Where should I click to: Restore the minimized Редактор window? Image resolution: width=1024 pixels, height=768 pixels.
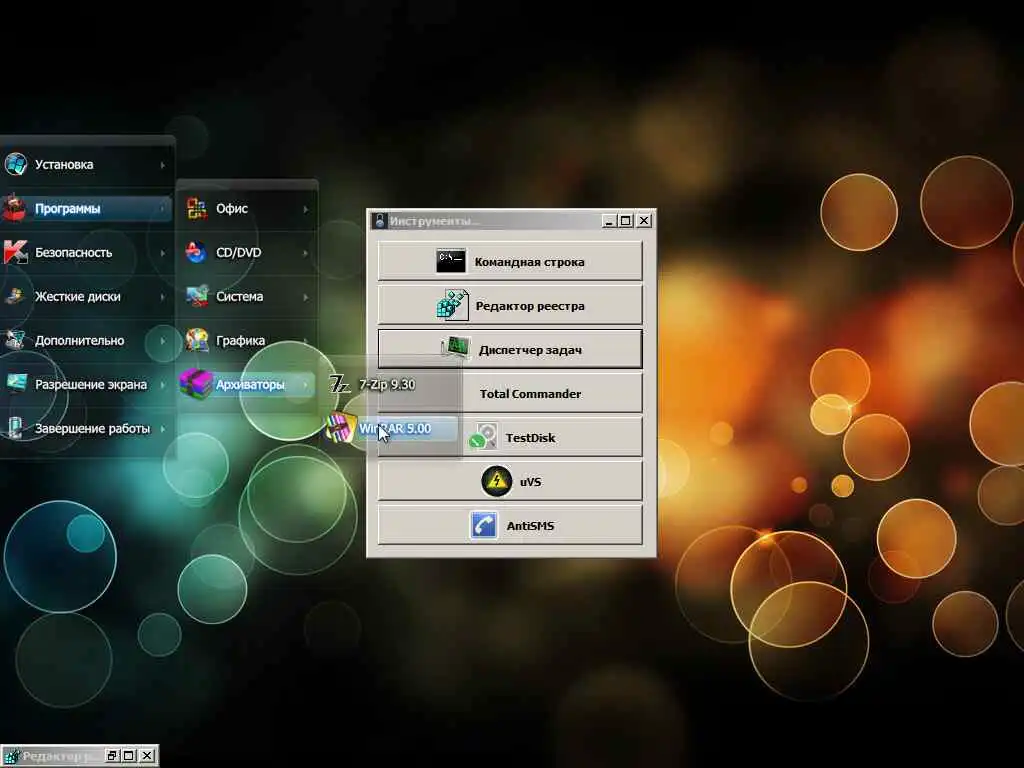pos(112,756)
